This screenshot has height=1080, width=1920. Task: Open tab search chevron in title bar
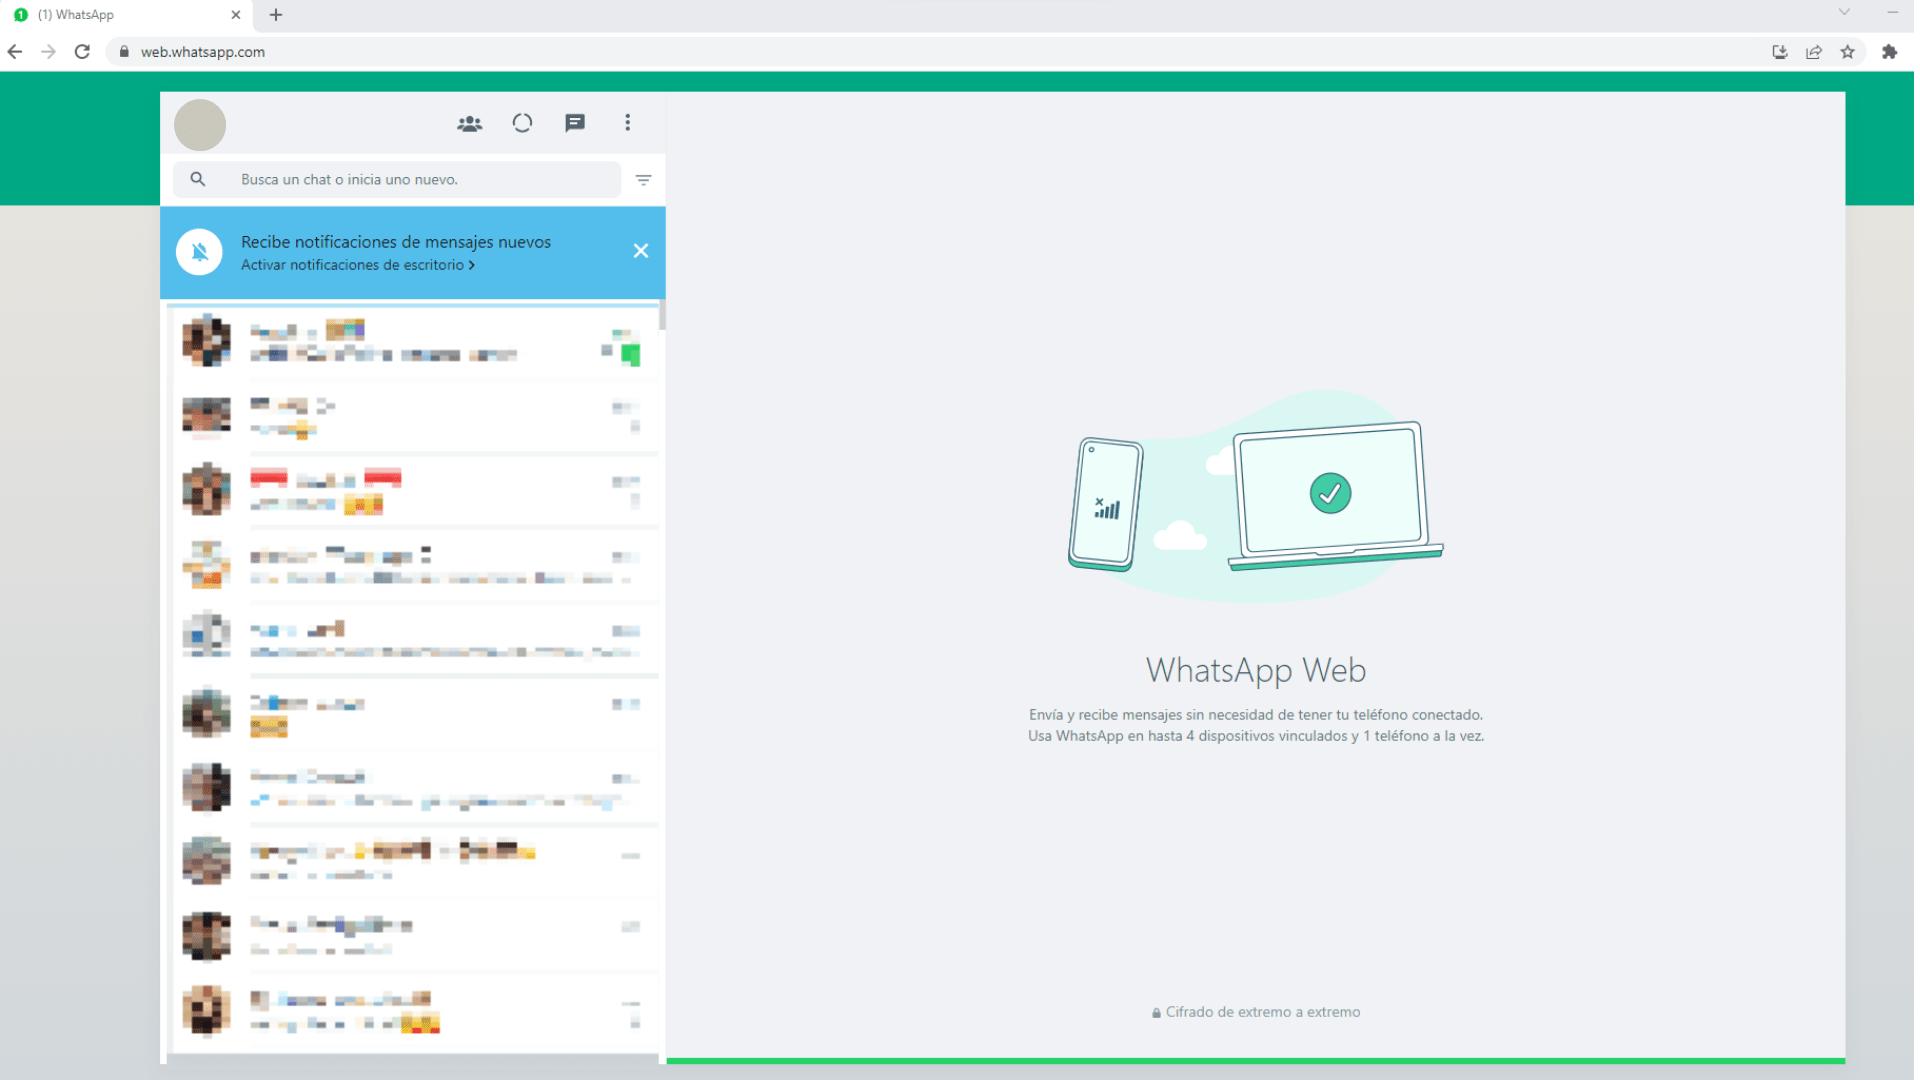pos(1844,12)
